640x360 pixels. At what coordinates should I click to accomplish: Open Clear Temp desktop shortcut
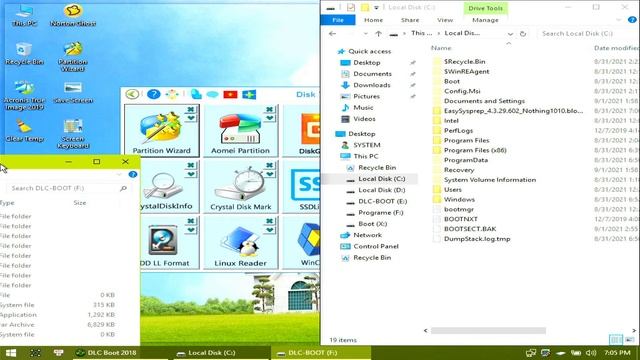24,131
